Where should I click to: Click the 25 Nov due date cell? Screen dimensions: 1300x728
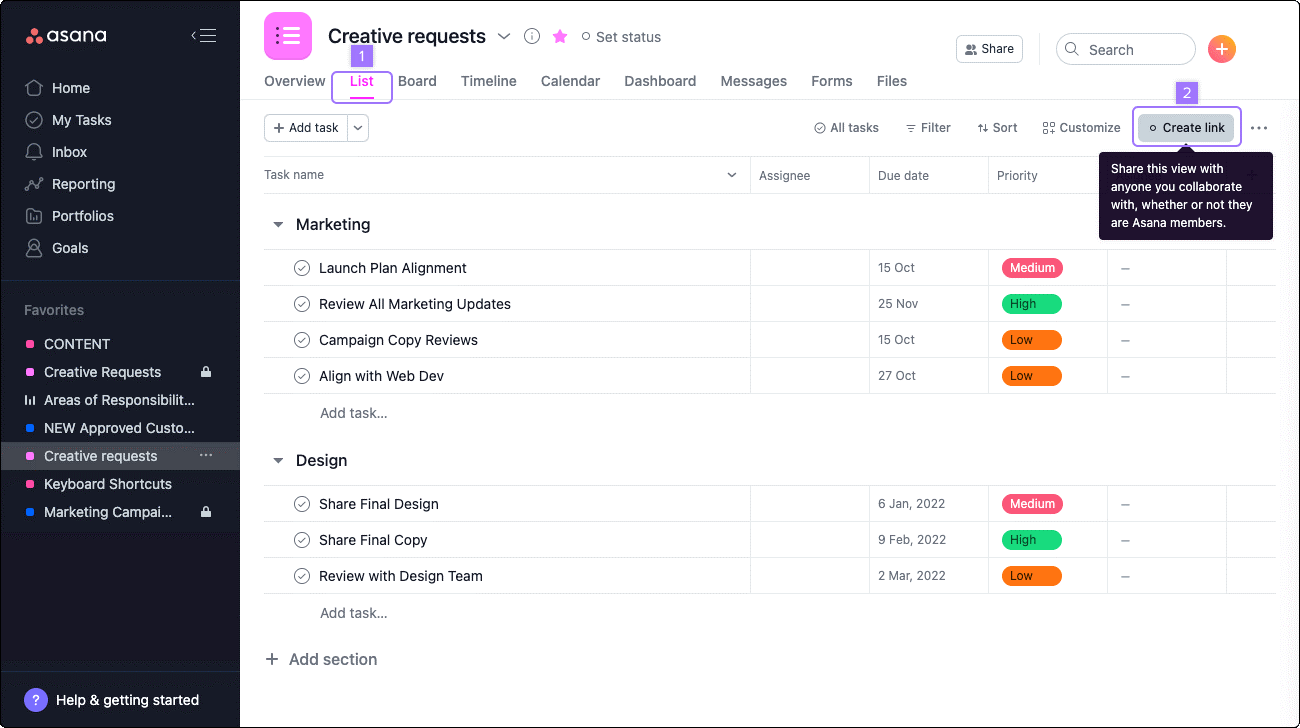pos(929,304)
